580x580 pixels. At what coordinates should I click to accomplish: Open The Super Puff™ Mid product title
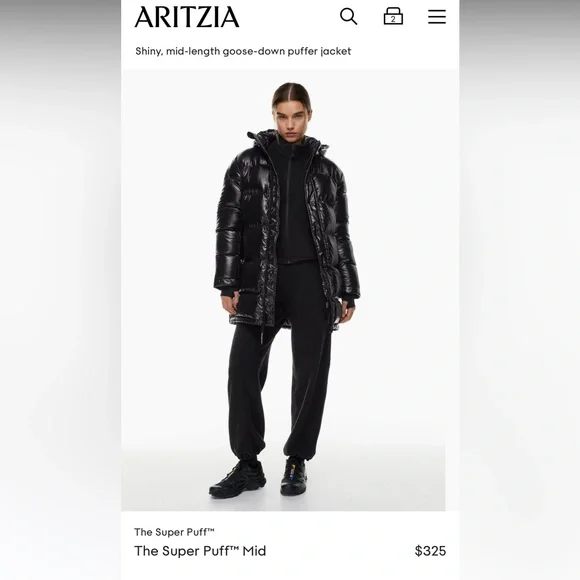pyautogui.click(x=200, y=551)
